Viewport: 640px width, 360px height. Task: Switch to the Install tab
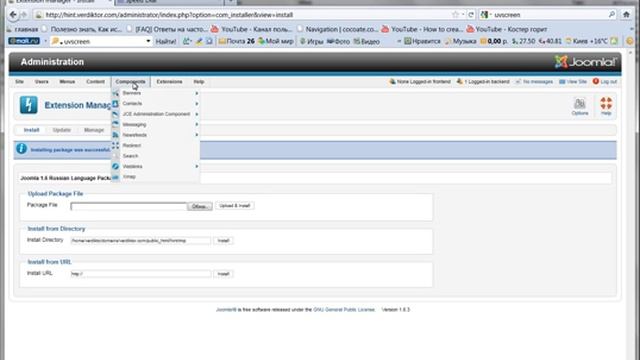click(31, 130)
